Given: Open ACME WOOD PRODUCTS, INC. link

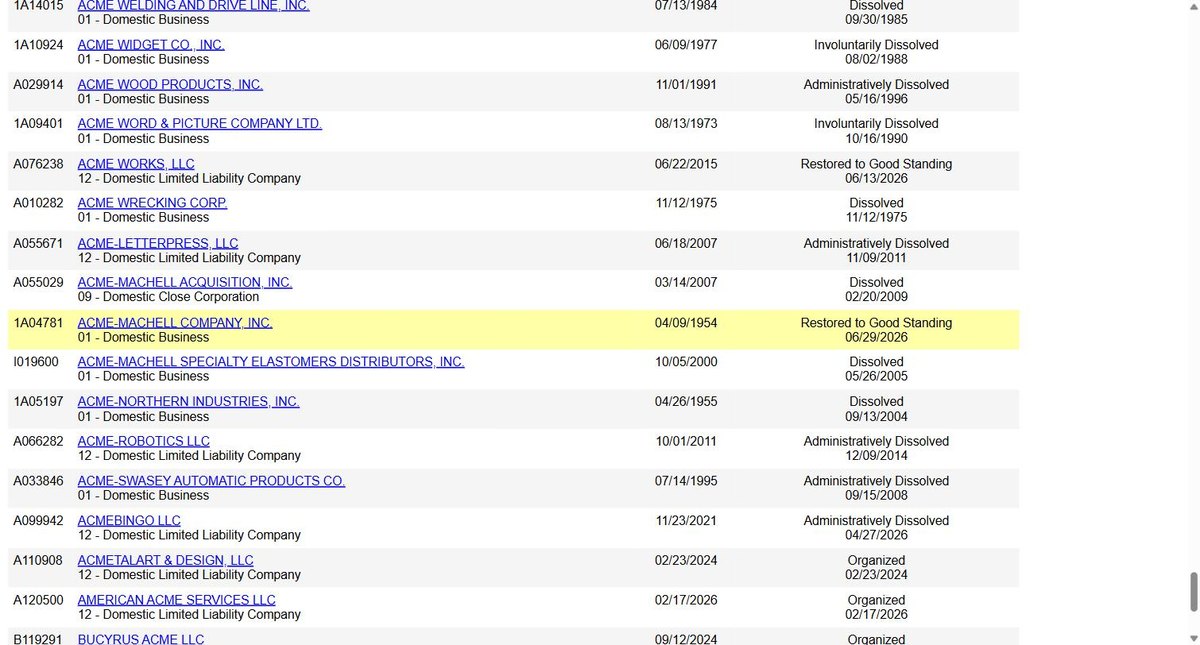Looking at the screenshot, I should click(x=170, y=85).
